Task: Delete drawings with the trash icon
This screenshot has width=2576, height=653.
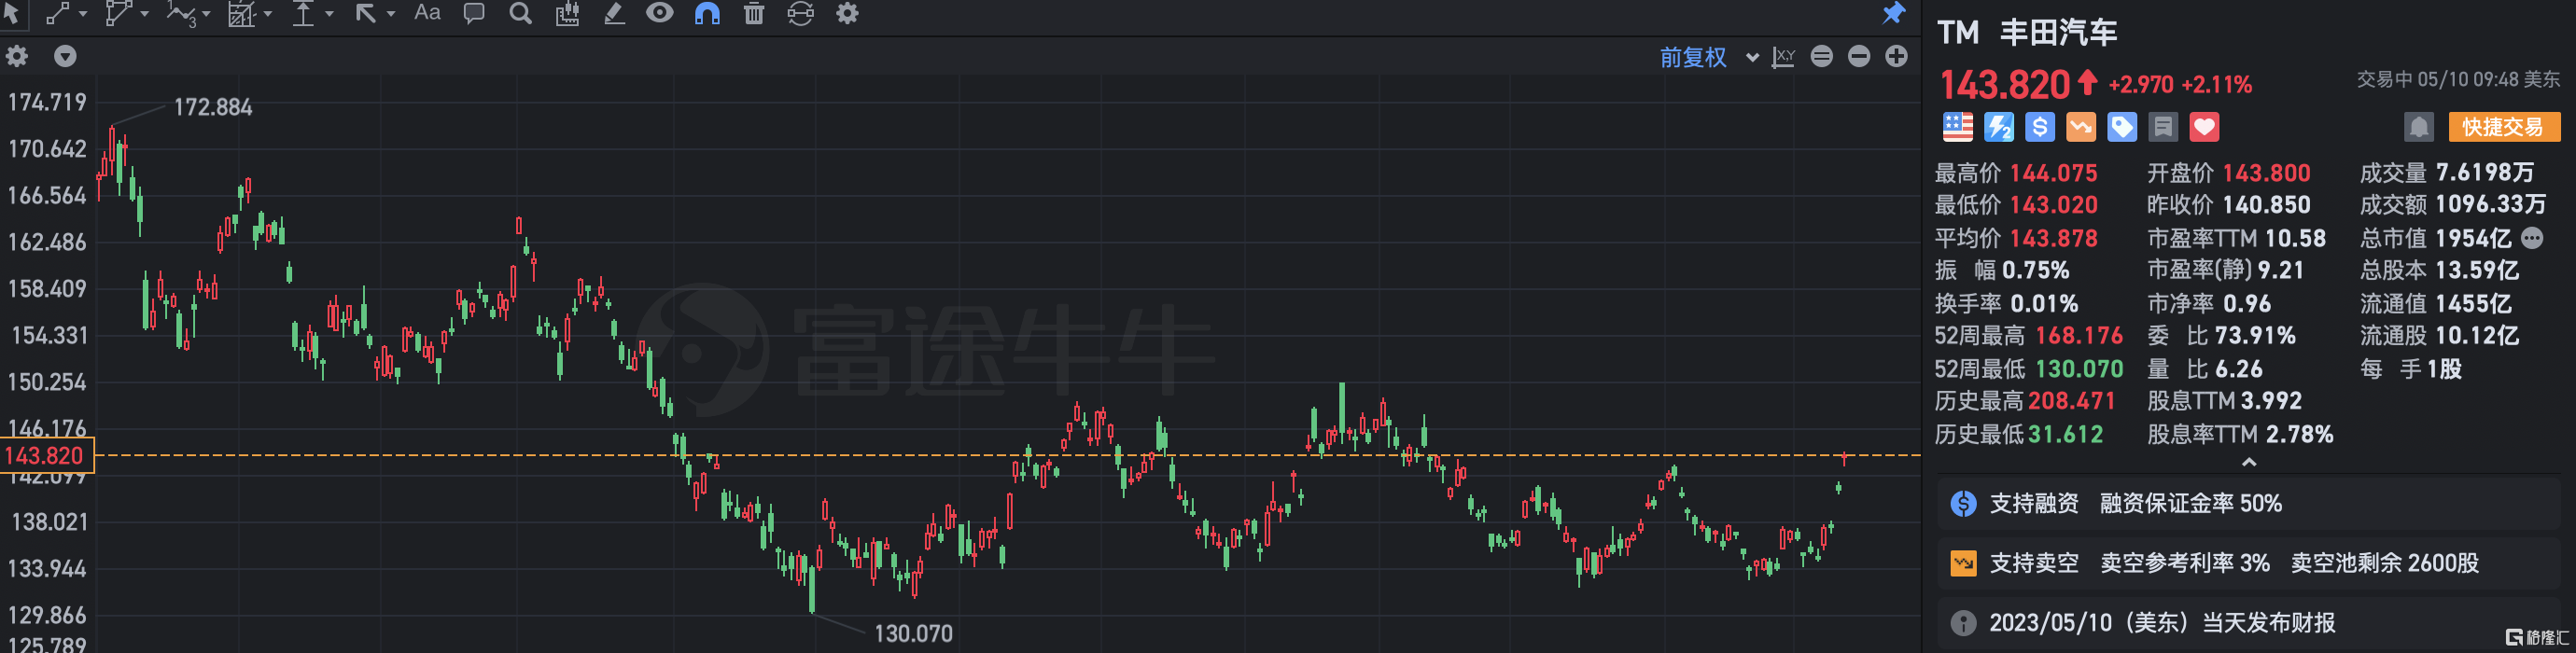Action: [754, 14]
